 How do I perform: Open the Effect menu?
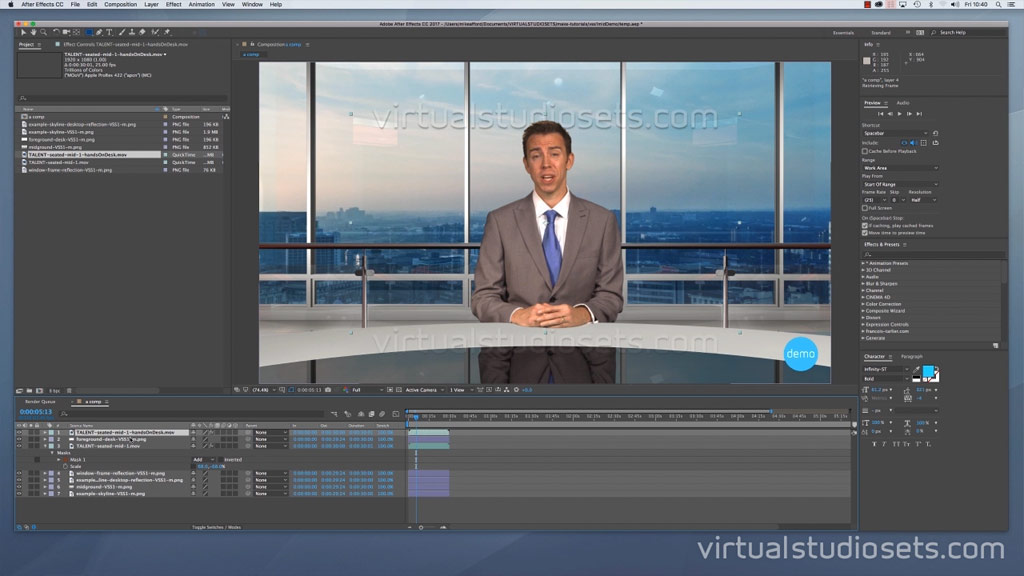173,5
